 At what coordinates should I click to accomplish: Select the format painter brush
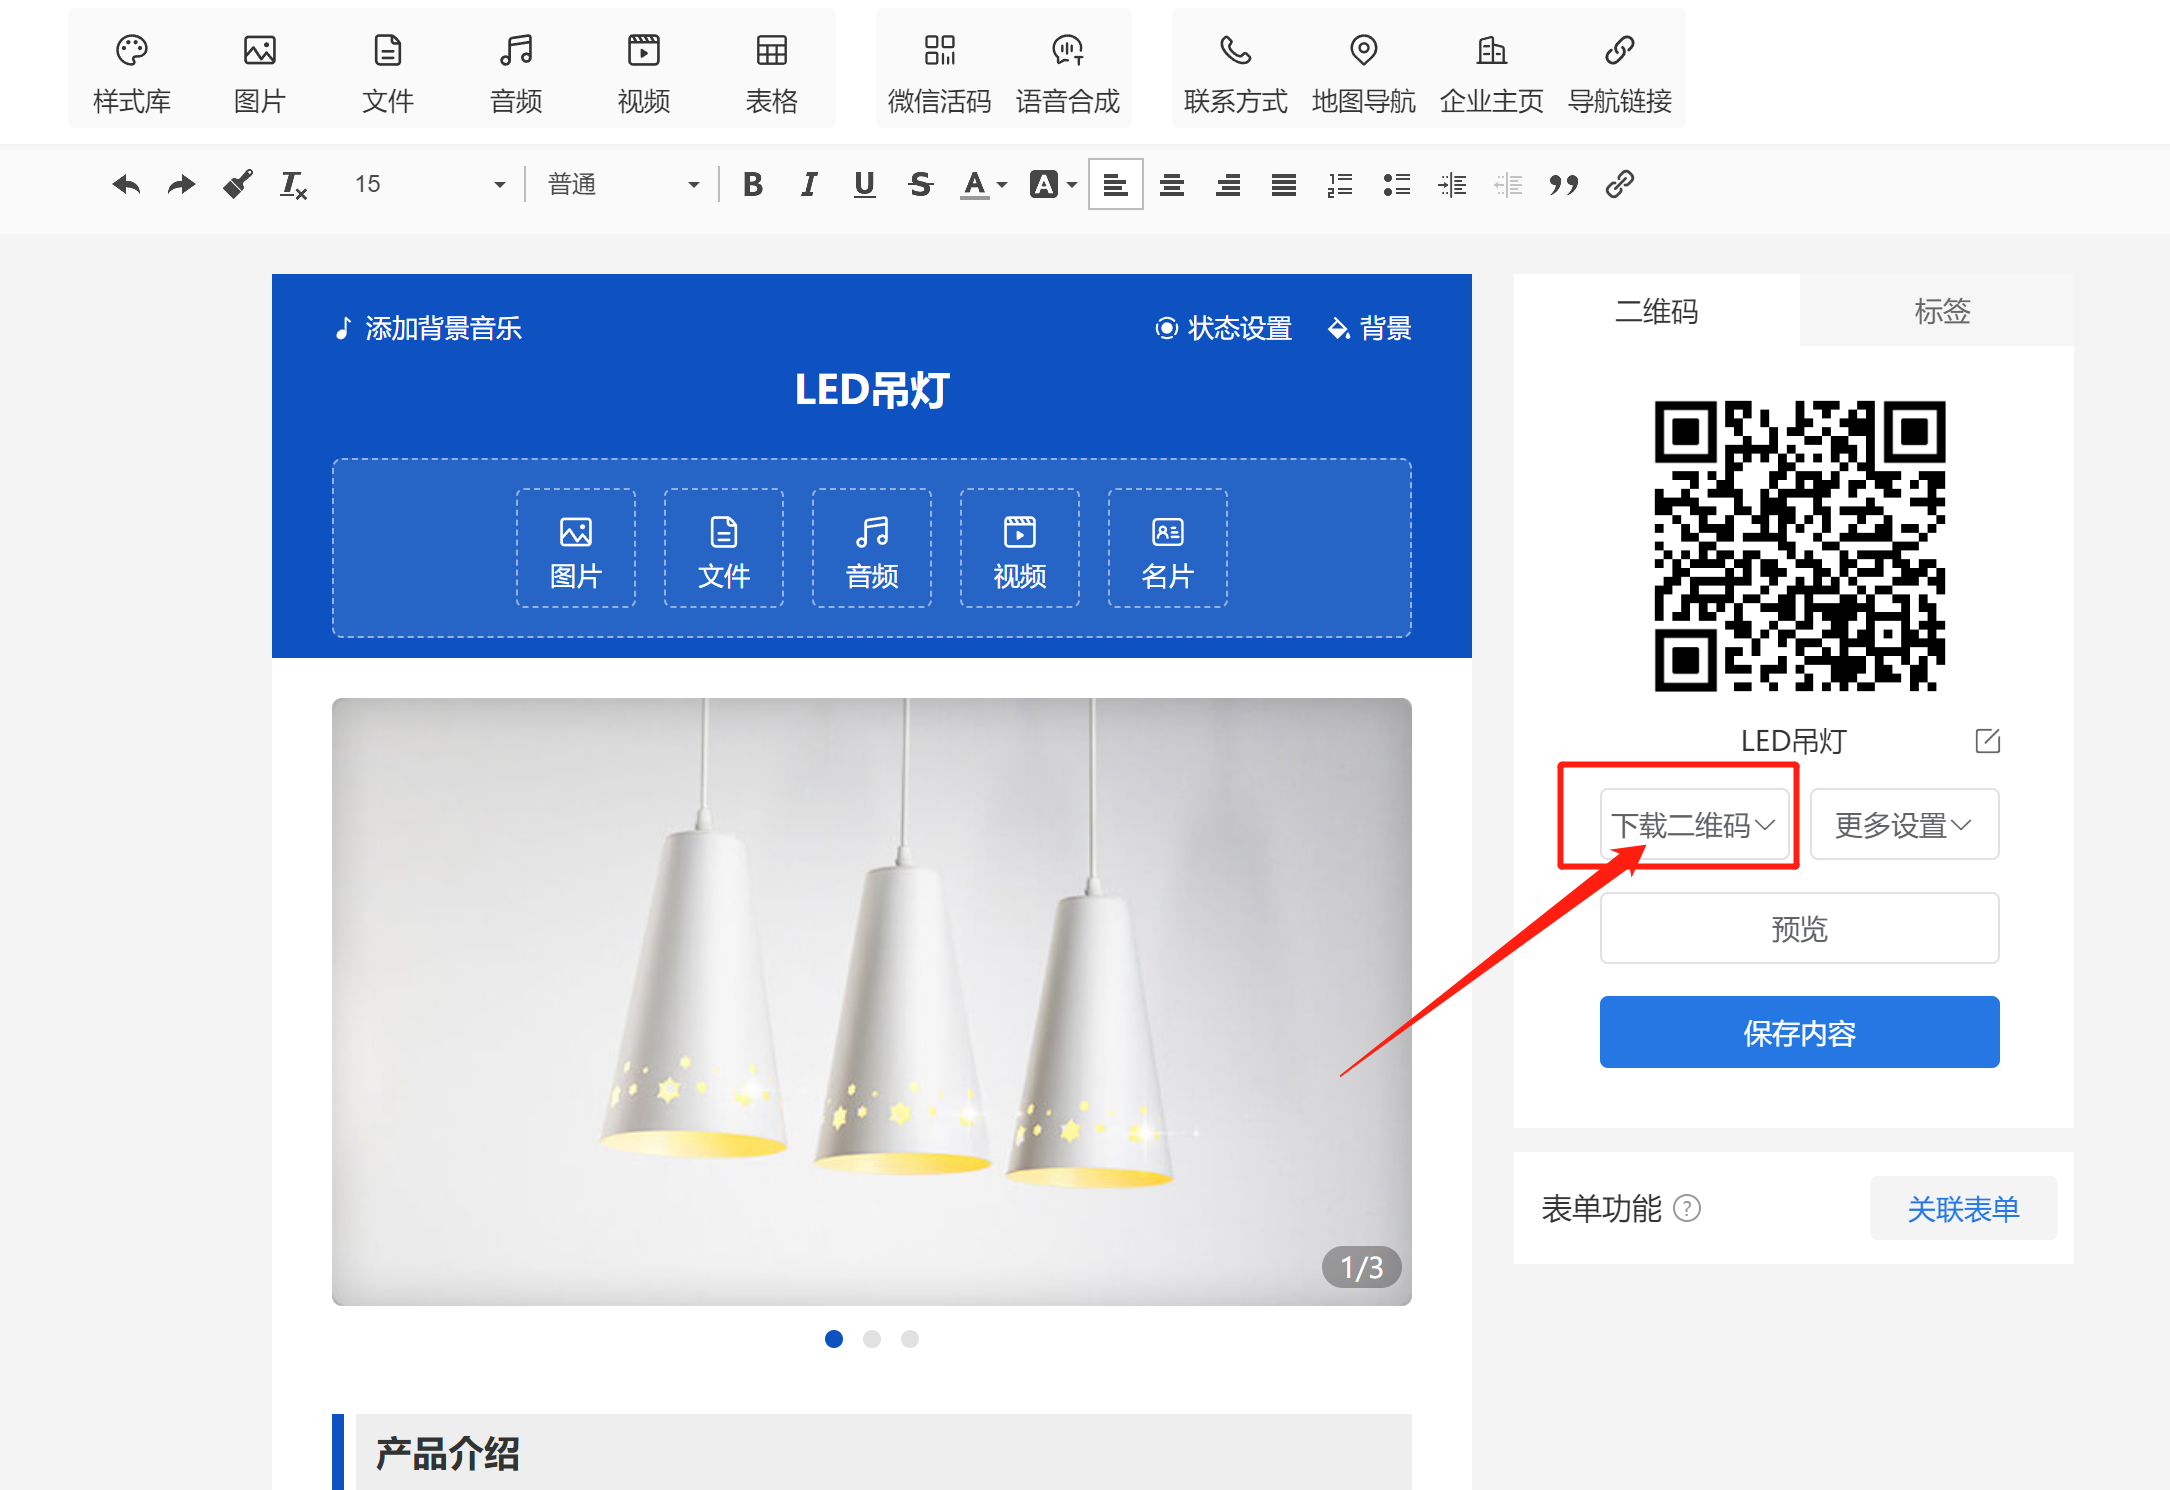pyautogui.click(x=237, y=184)
